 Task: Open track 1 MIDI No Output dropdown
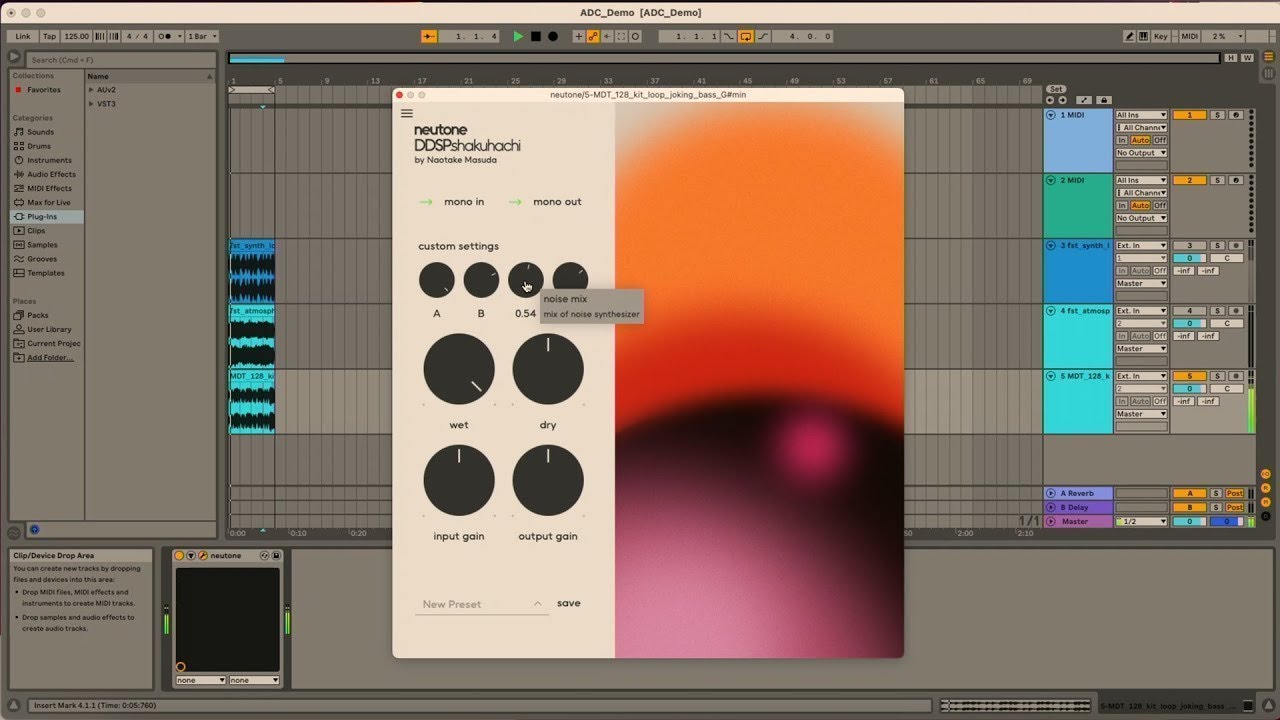tap(1142, 153)
